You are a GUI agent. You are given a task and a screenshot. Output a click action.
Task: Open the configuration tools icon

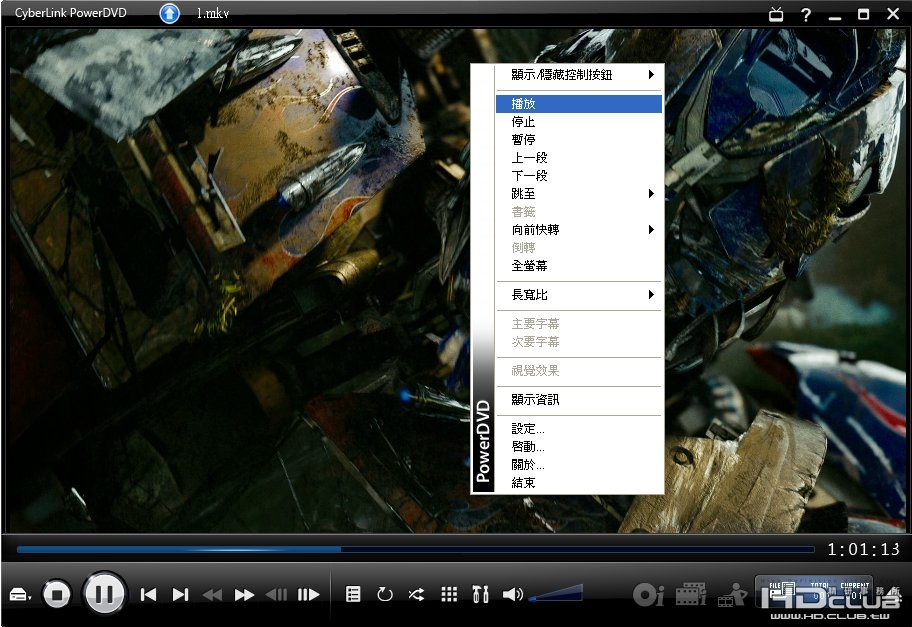[x=480, y=594]
